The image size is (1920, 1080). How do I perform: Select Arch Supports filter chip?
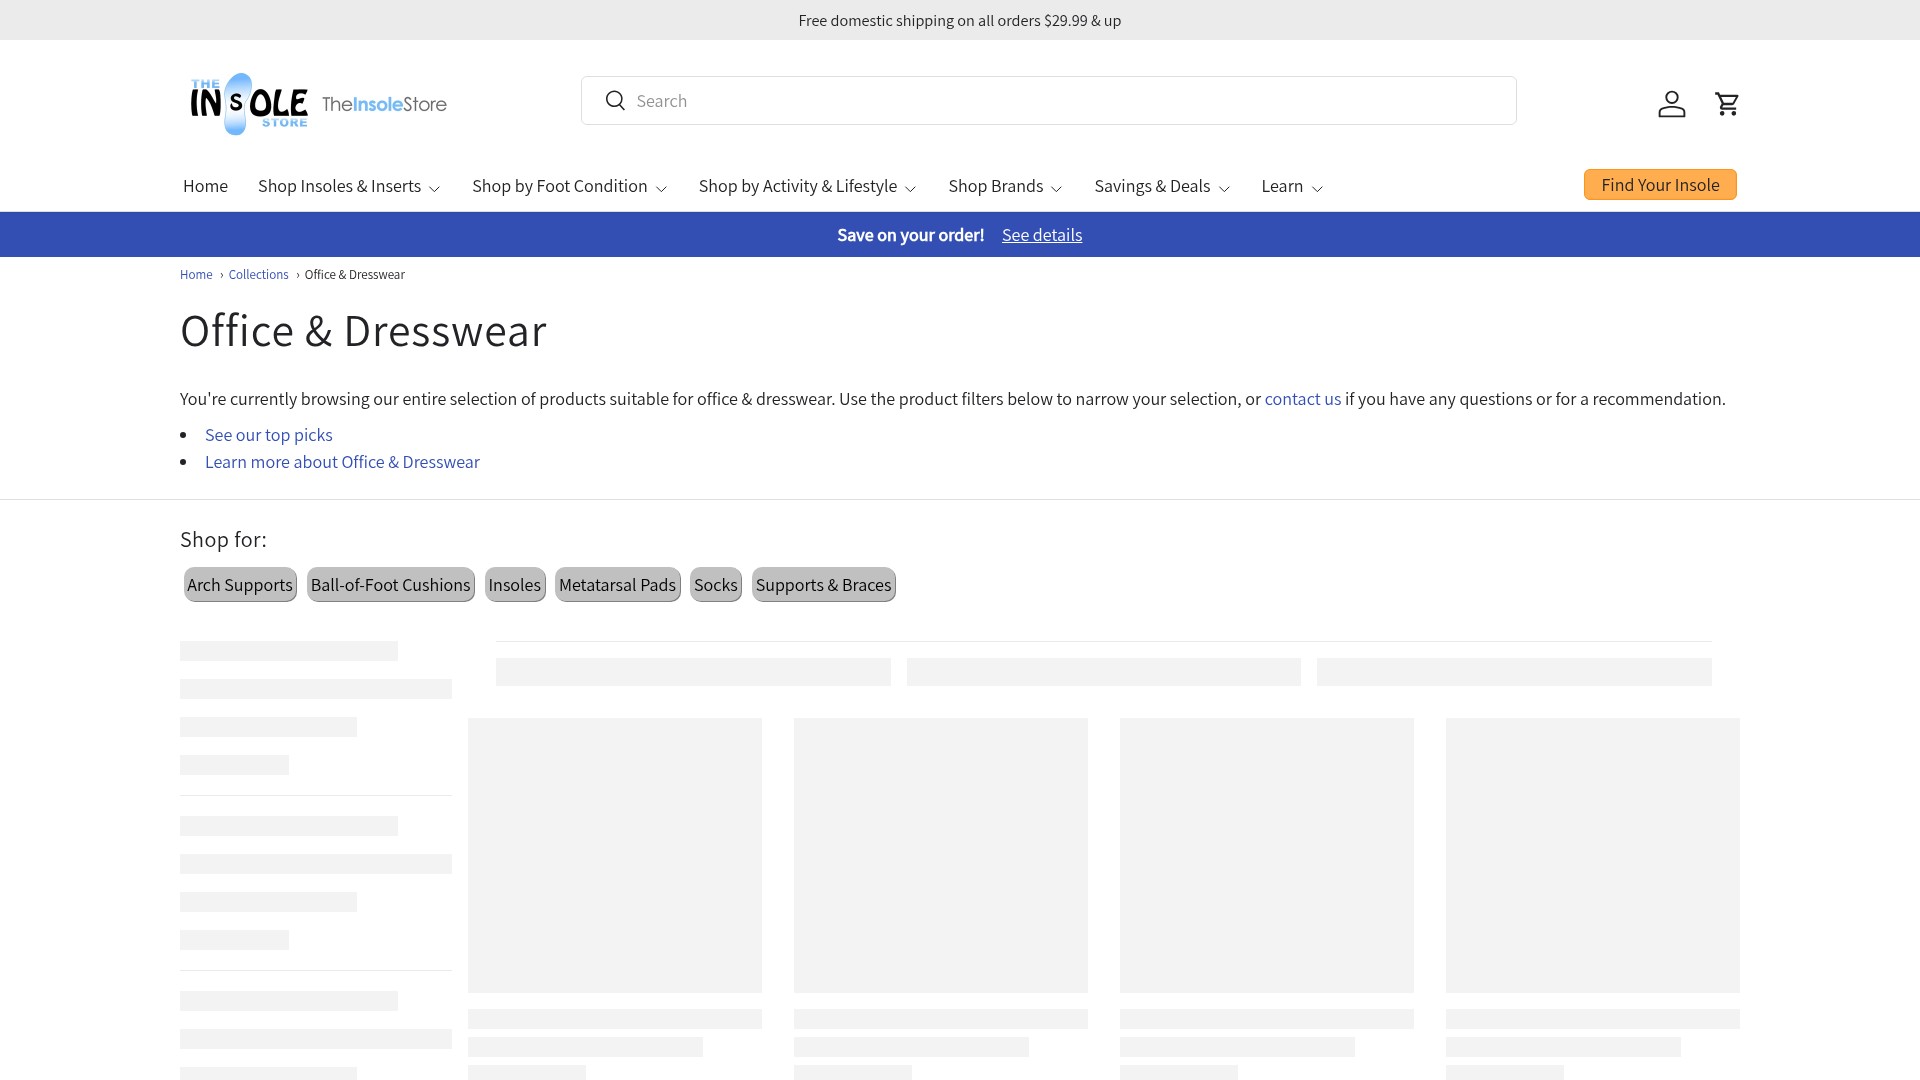click(240, 585)
